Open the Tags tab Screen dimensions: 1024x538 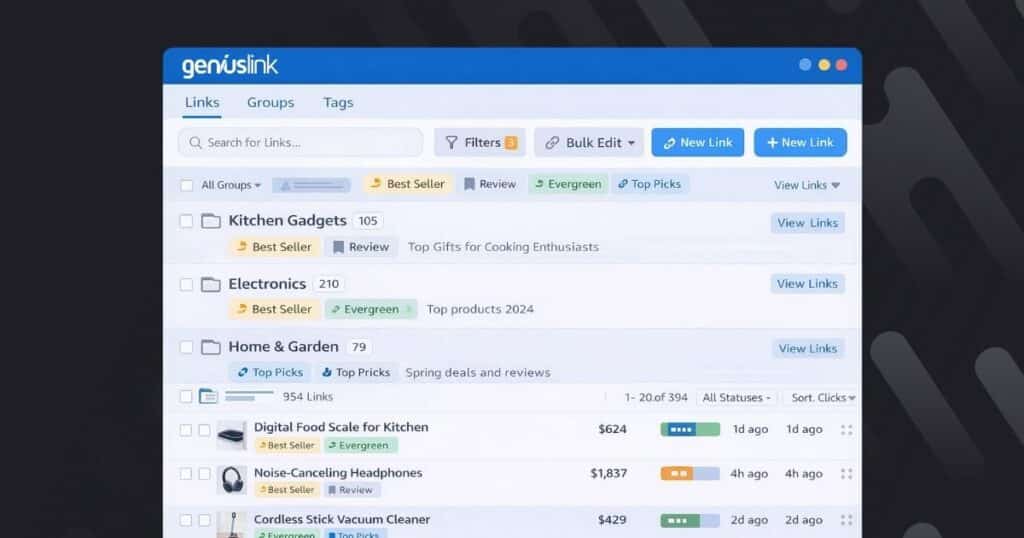click(x=338, y=102)
